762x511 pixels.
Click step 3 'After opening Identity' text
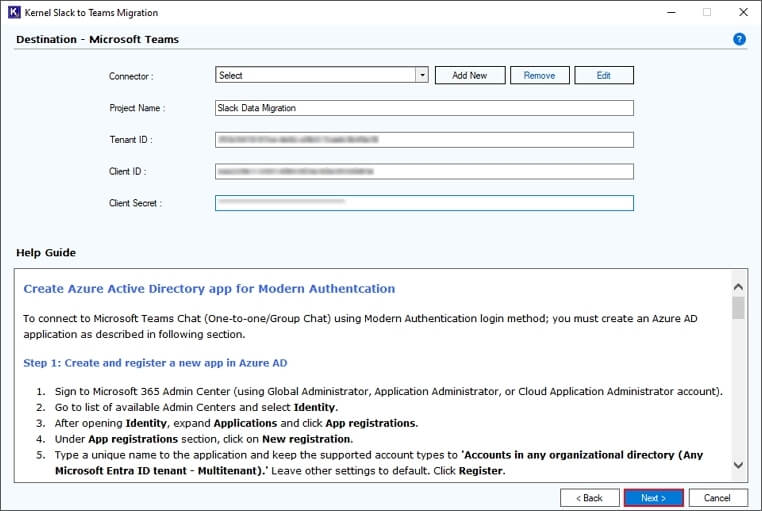236,423
